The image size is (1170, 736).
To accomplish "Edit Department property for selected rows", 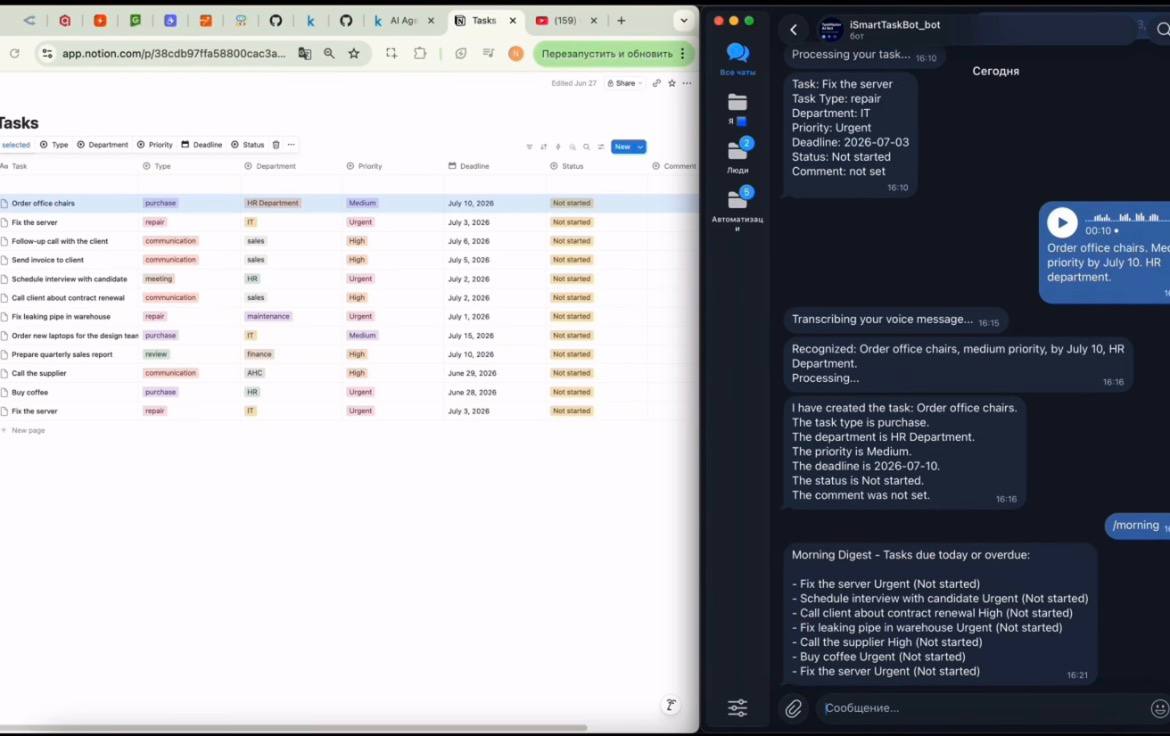I will pyautogui.click(x=103, y=145).
